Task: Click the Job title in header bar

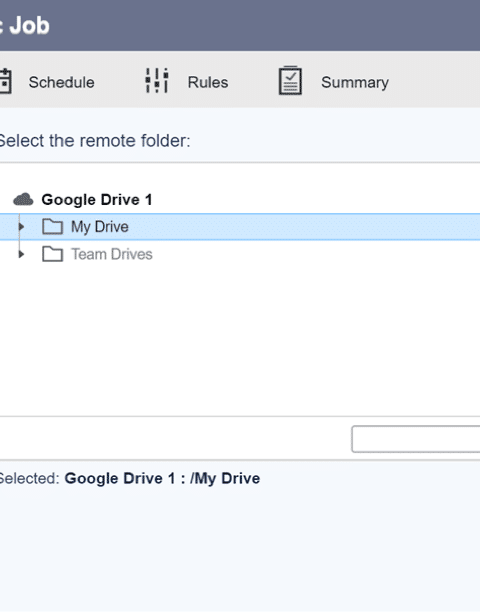Action: (29, 26)
